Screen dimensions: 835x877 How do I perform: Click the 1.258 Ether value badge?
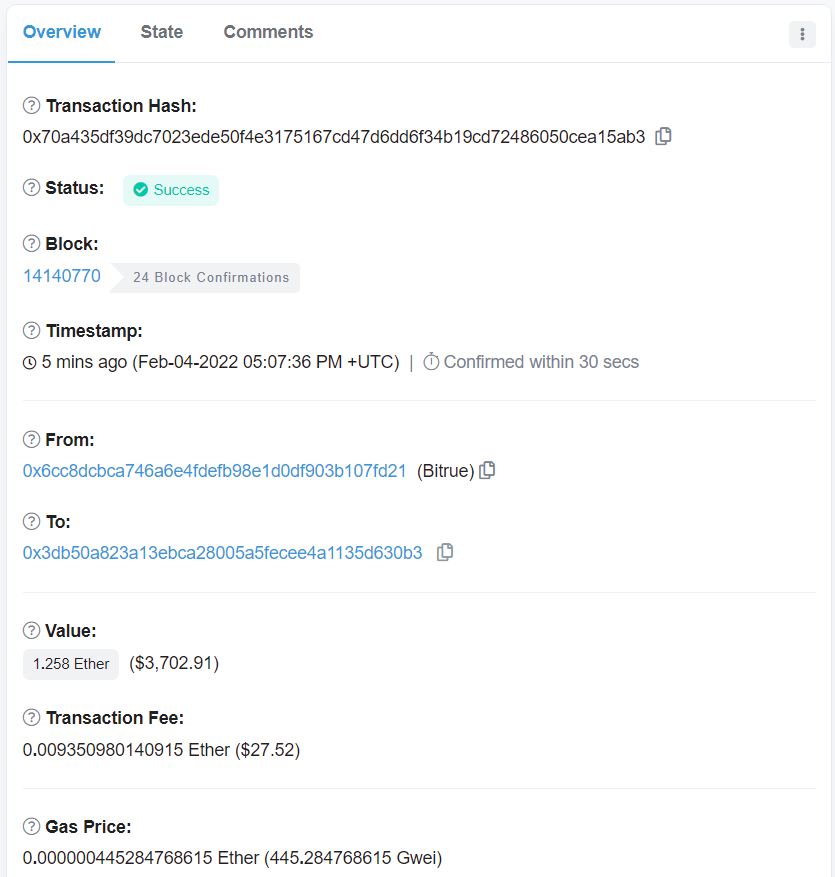pos(71,664)
